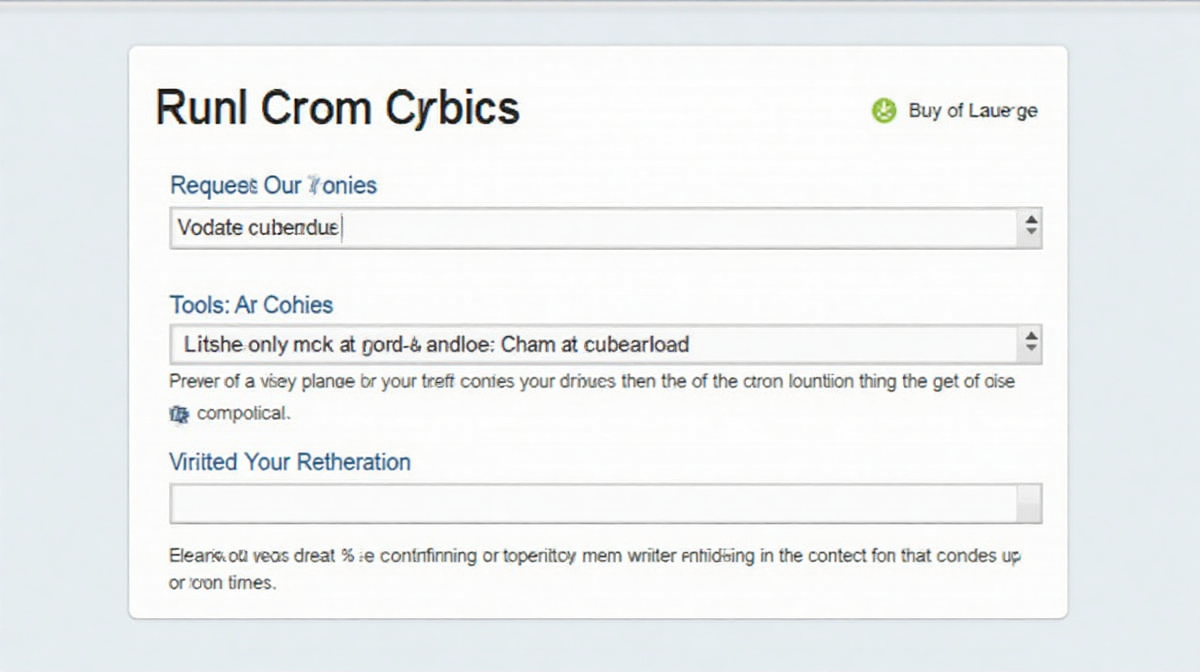Click the compolical word in the description
Image resolution: width=1200 pixels, height=672 pixels.
(x=244, y=412)
